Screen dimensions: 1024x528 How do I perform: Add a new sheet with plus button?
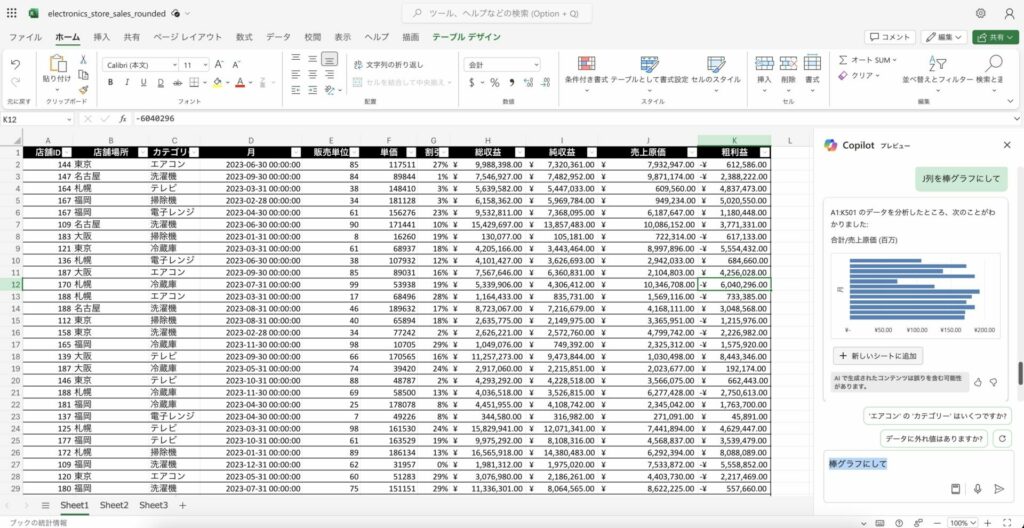point(183,505)
